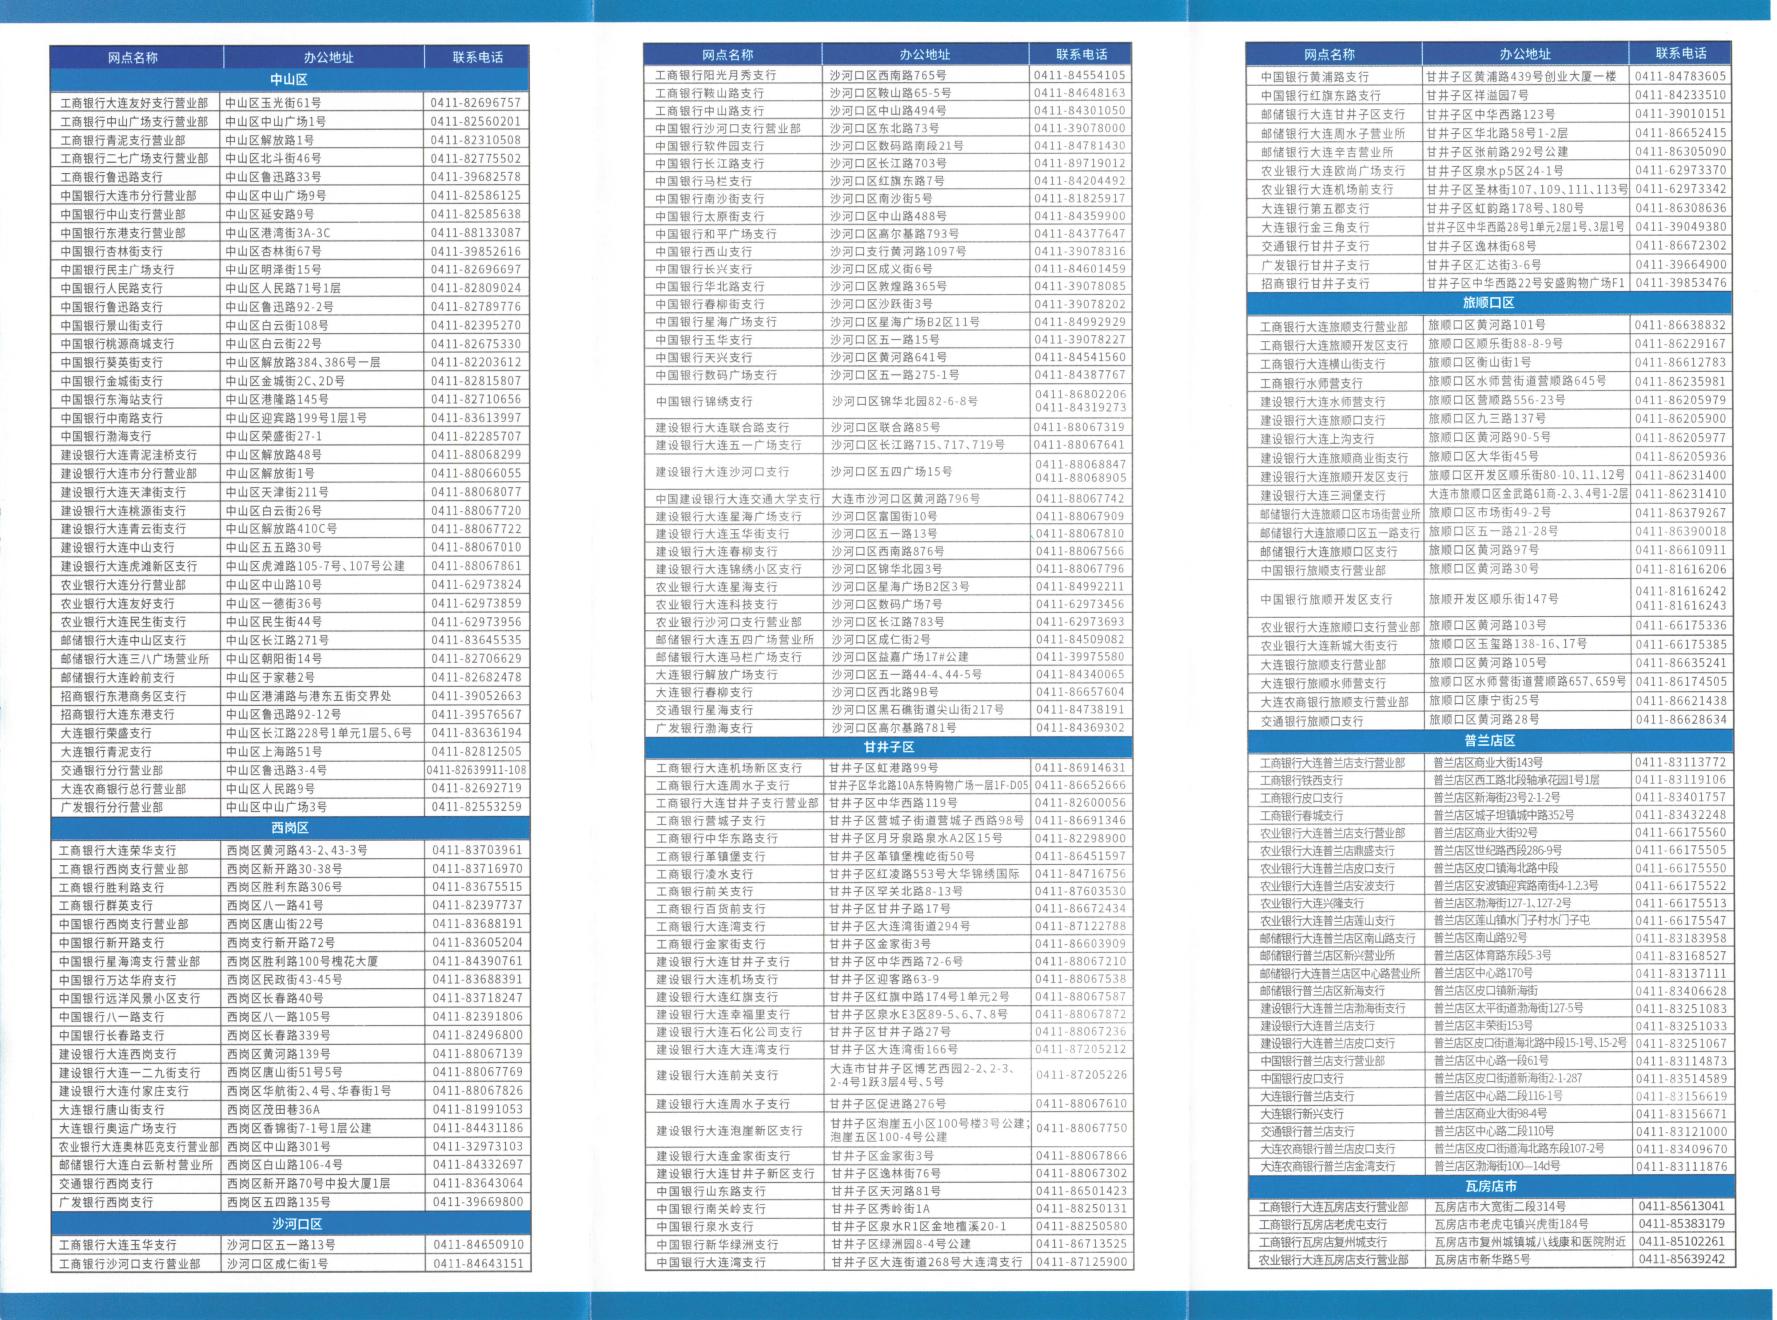The width and height of the screenshot is (1777, 1320).
Task: Select phone number 0411-86914631
Action: (x=1080, y=768)
